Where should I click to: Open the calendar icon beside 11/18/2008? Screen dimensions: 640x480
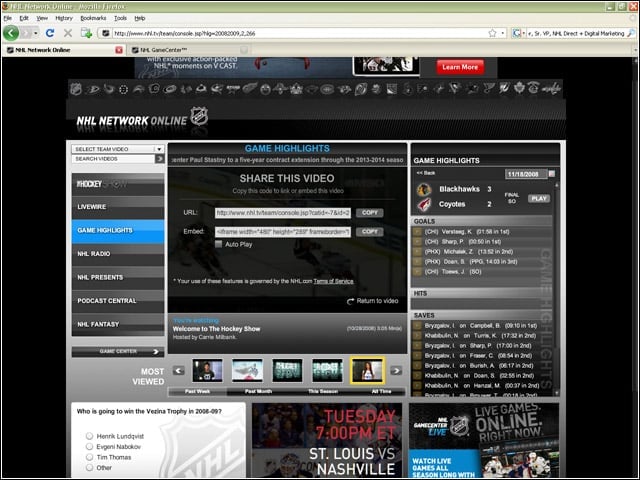[551, 174]
